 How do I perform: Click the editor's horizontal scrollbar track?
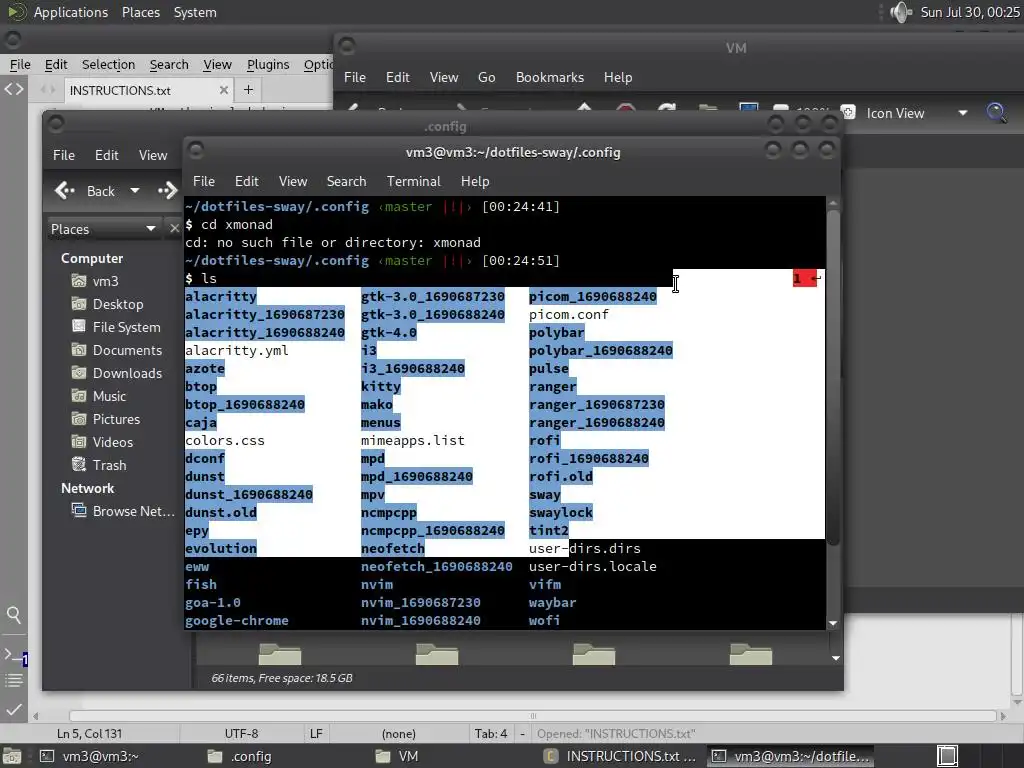tap(533, 716)
